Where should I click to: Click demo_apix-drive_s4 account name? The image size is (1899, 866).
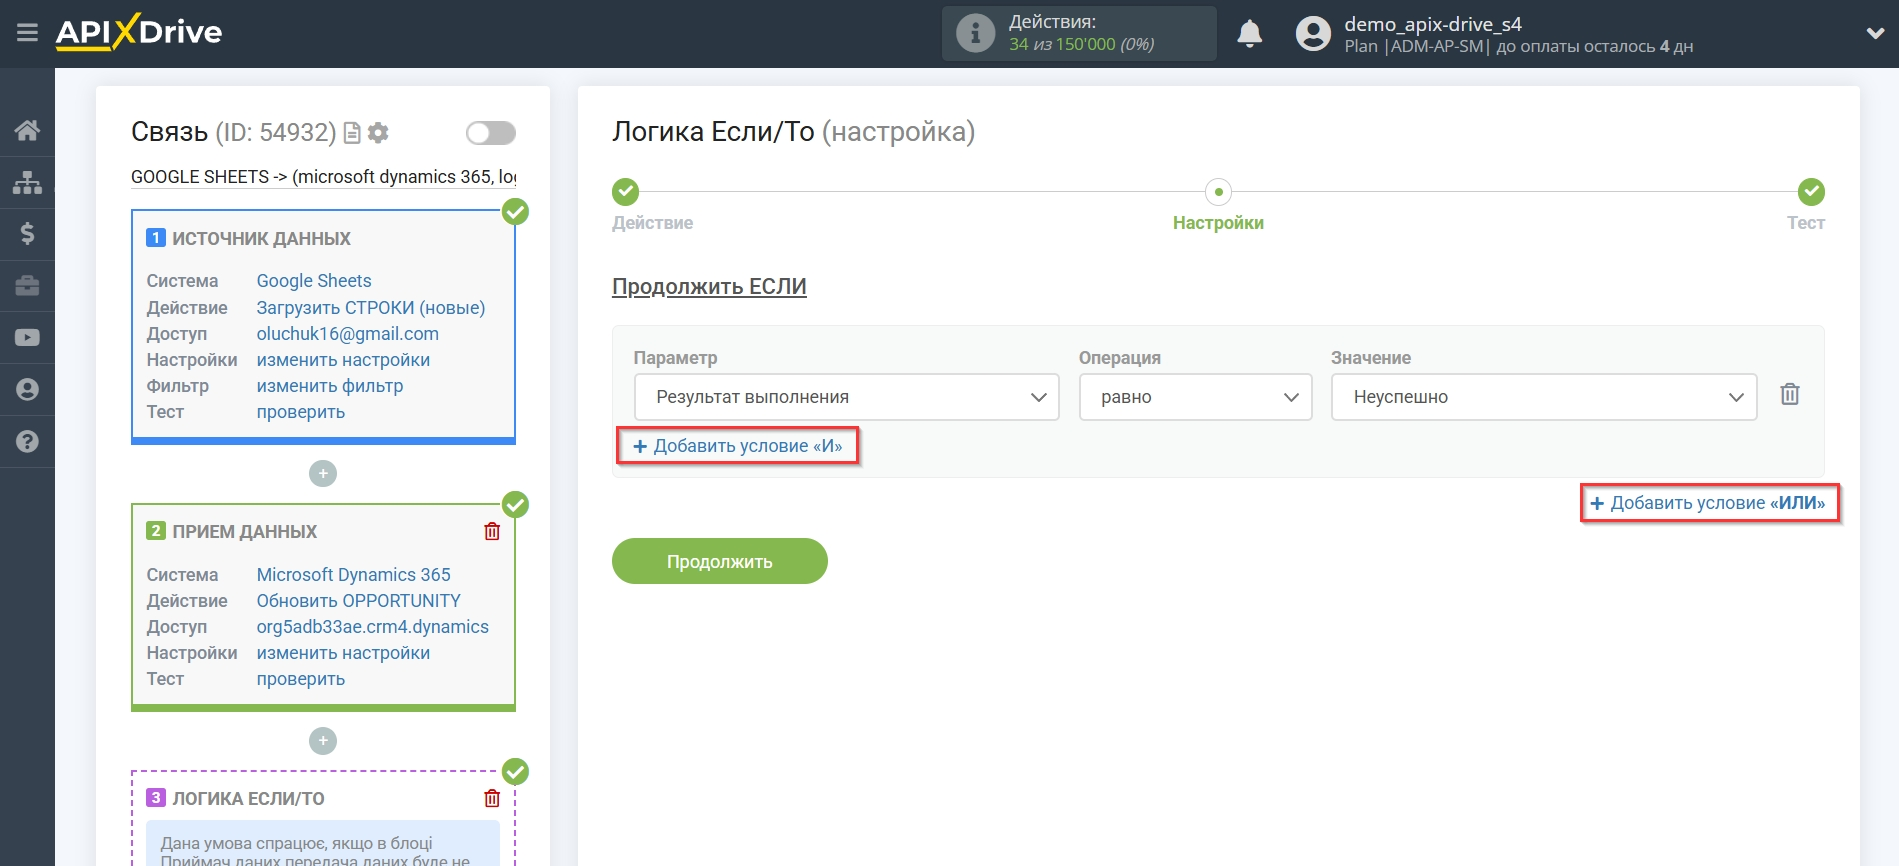click(1432, 24)
